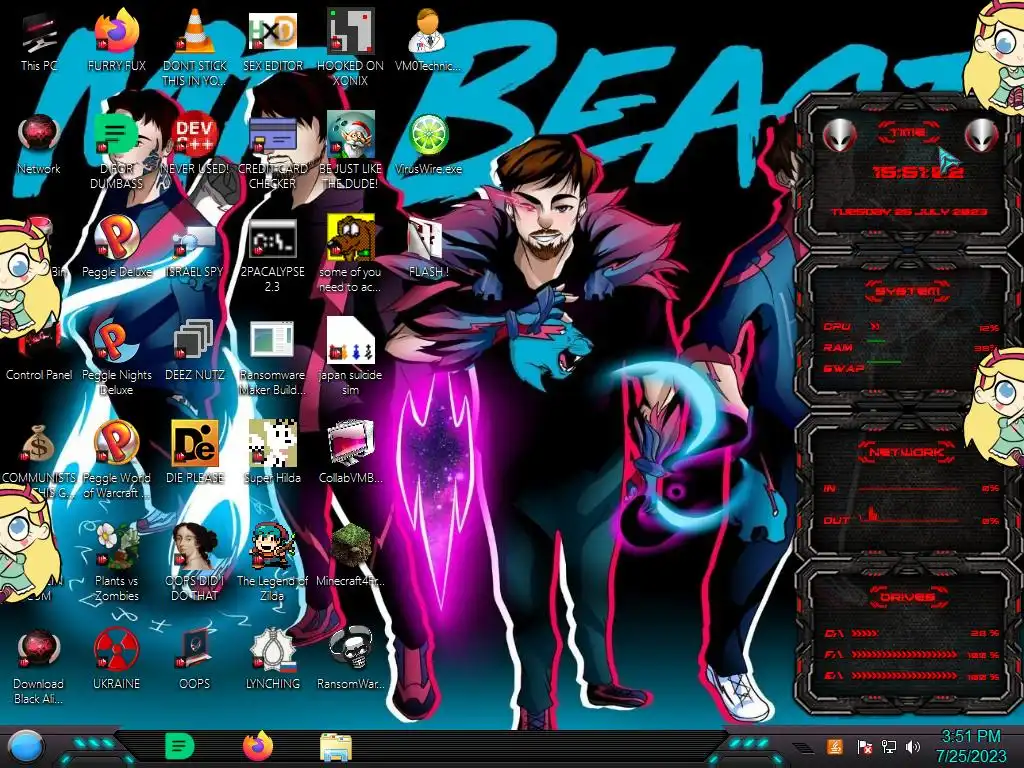This screenshot has height=768, width=1024.
Task: Launch Firefox from the taskbar
Action: (258, 746)
